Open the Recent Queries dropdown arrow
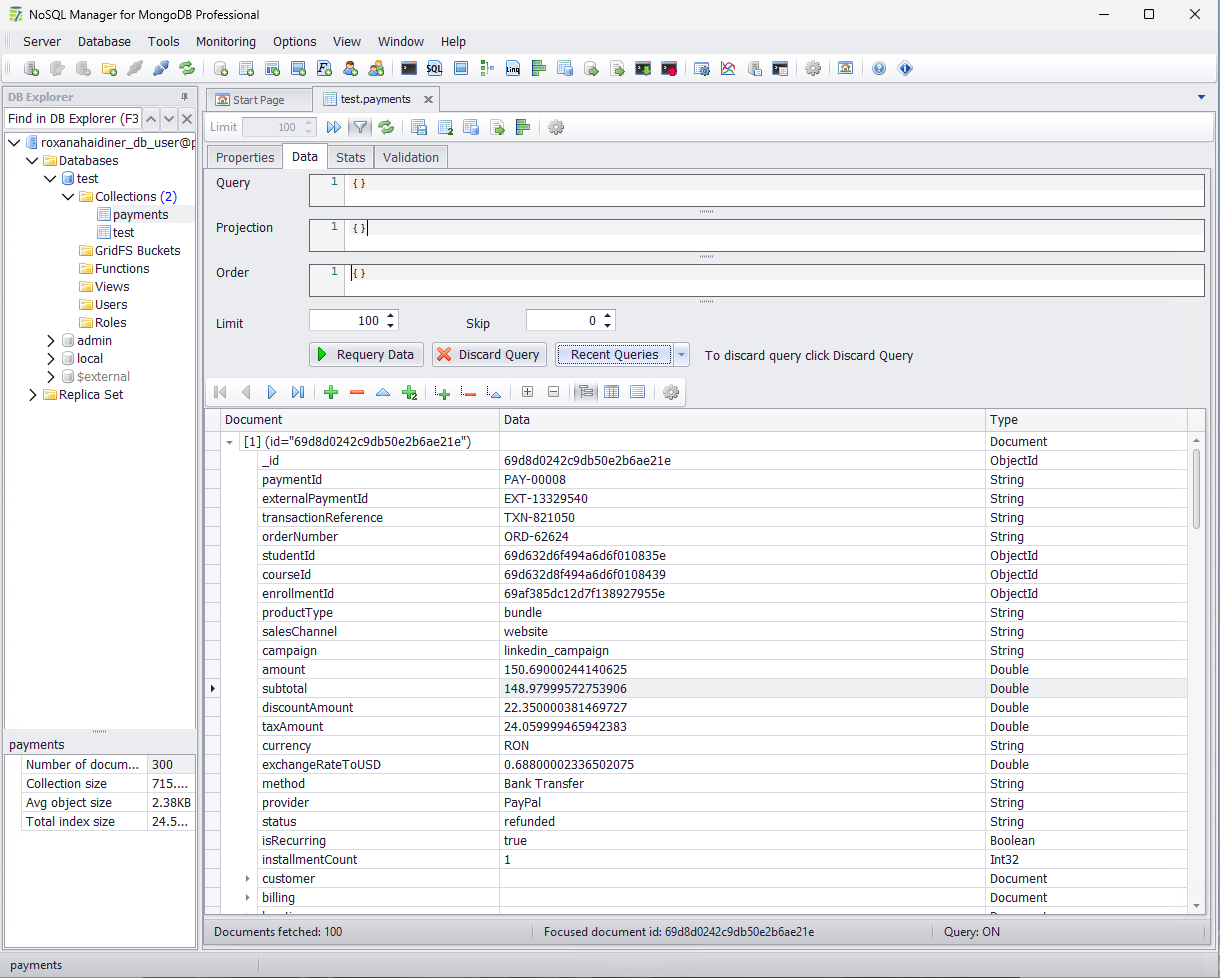This screenshot has height=978, width=1220. tap(681, 354)
